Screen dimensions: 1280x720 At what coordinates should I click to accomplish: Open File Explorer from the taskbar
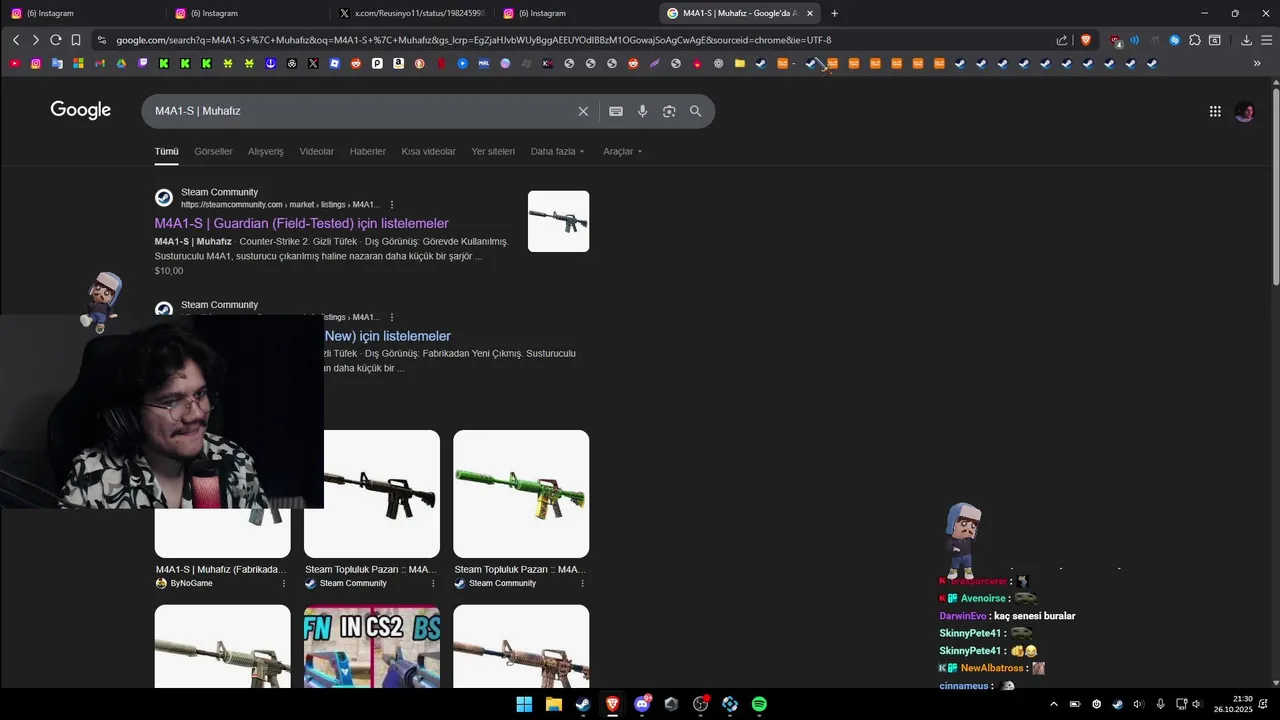point(553,704)
